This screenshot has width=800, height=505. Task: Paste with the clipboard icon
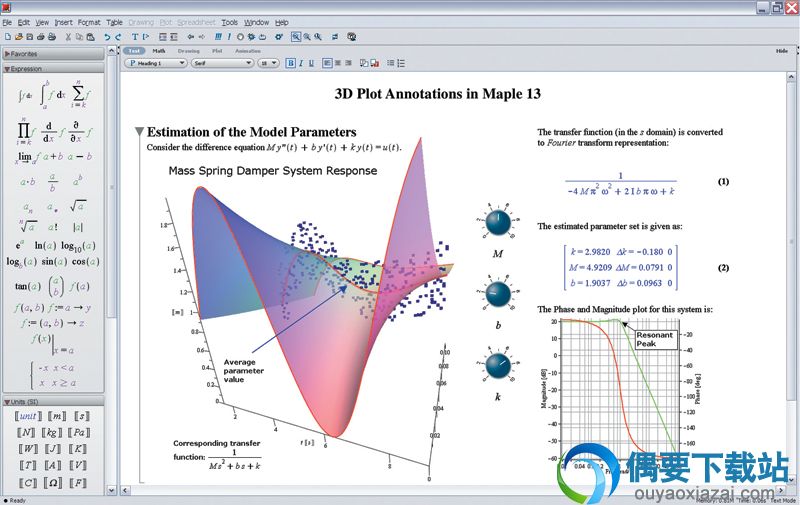[x=91, y=37]
